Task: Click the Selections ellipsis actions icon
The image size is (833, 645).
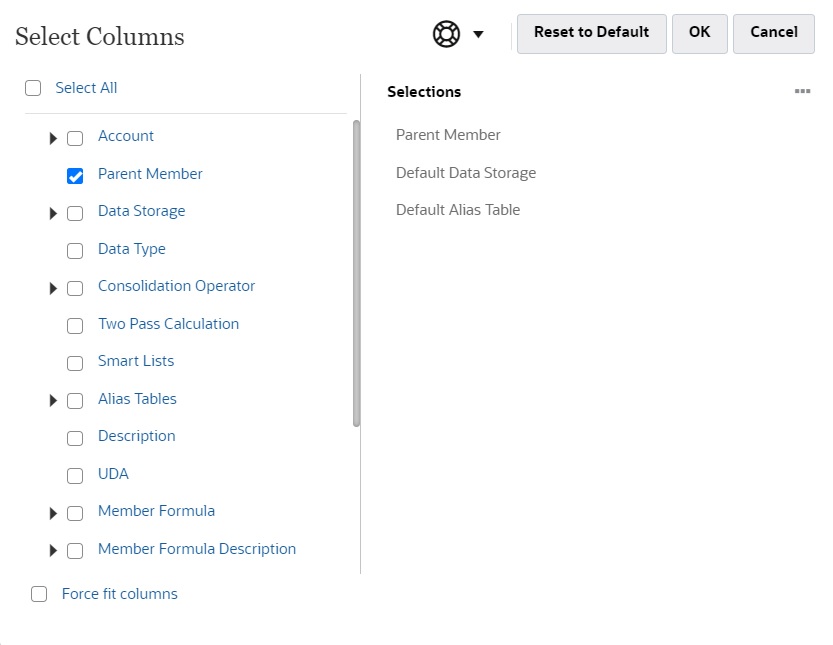Action: pos(802,90)
